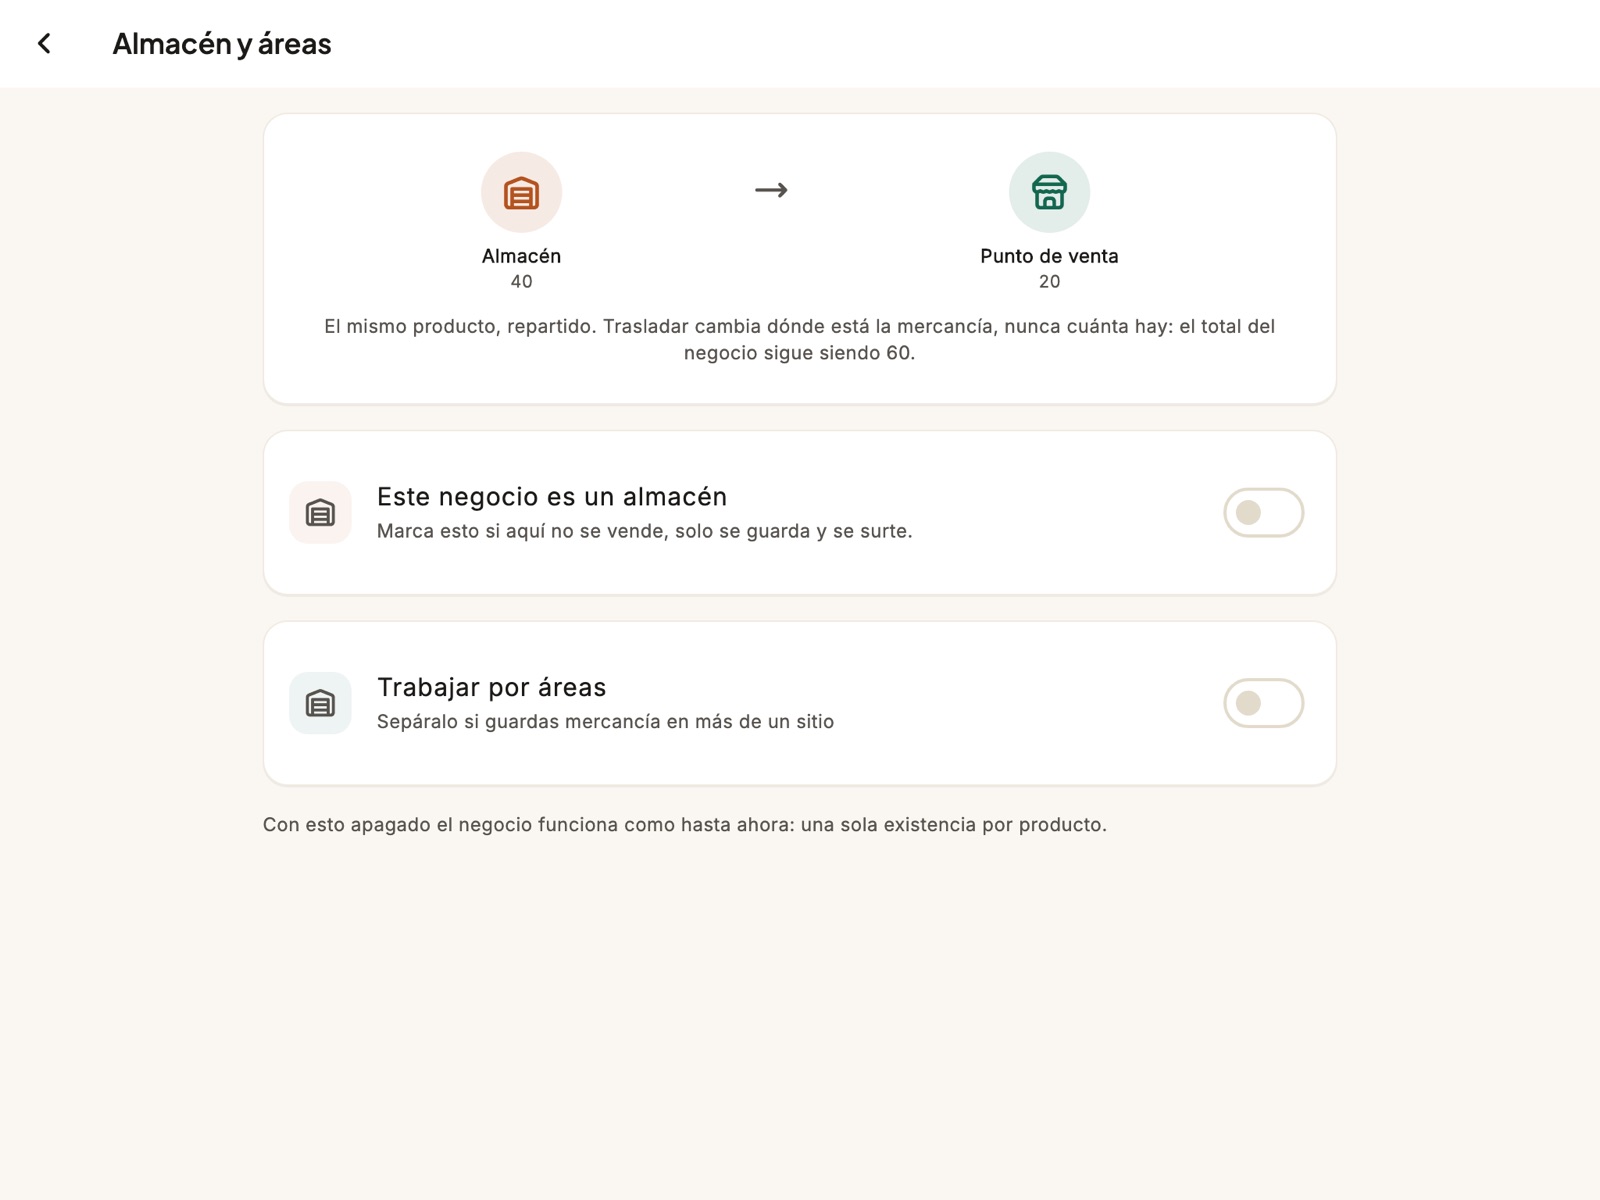Click the Sepáralo si guardas mercancía description
This screenshot has height=1200, width=1600.
point(605,722)
